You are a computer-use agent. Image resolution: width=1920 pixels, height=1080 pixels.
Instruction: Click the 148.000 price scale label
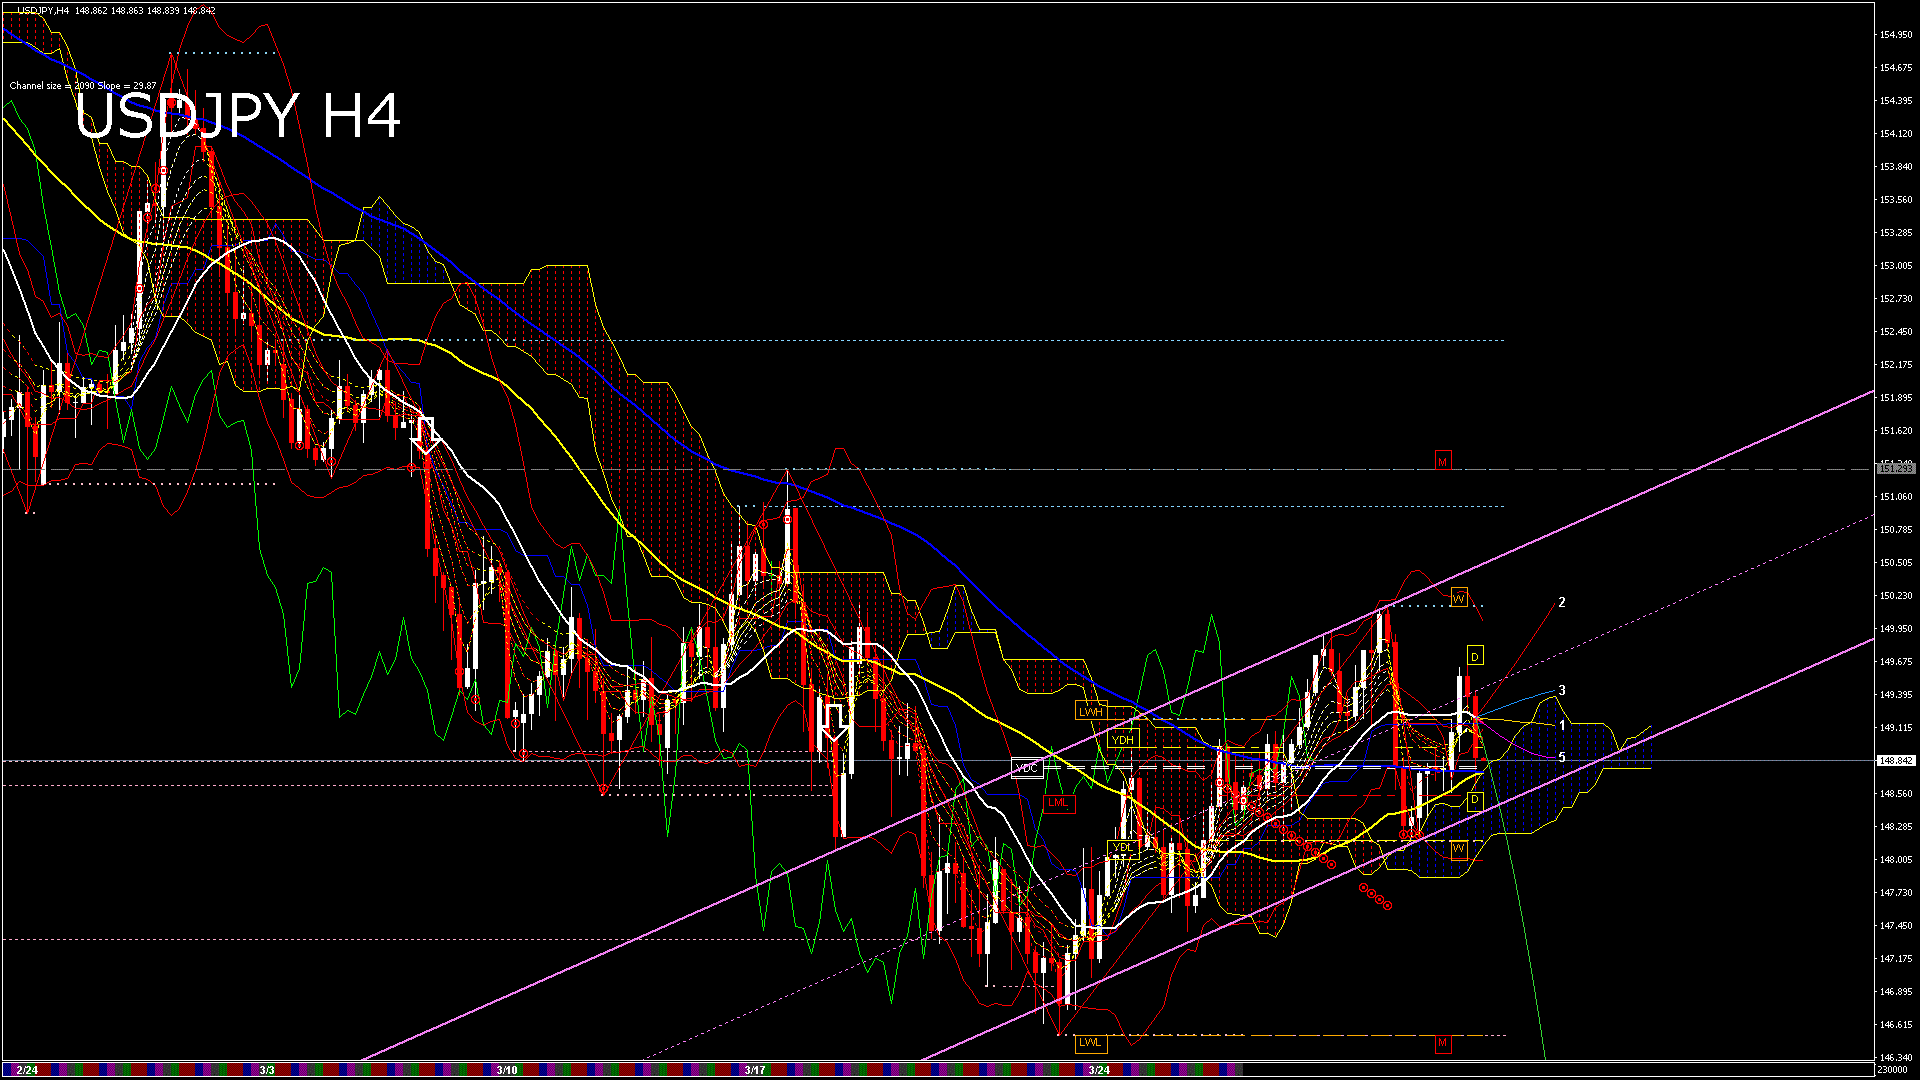coord(1896,860)
